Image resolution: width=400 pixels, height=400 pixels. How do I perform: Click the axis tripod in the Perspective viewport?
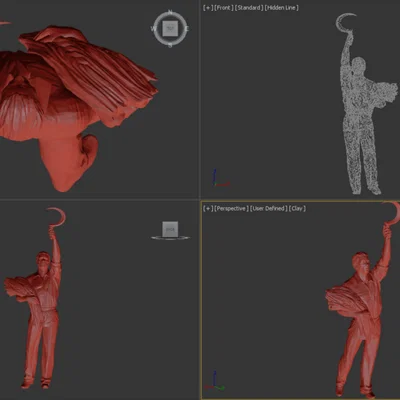[x=214, y=381]
